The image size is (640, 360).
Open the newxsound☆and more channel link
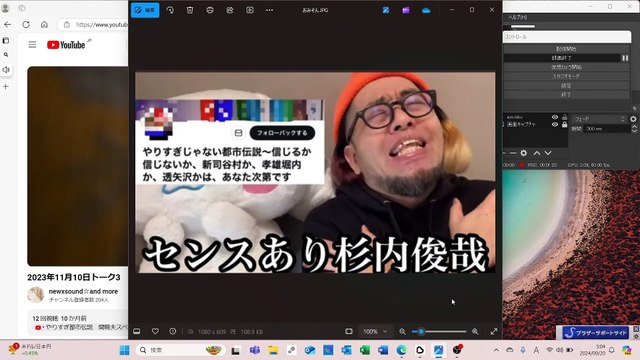[x=83, y=291]
